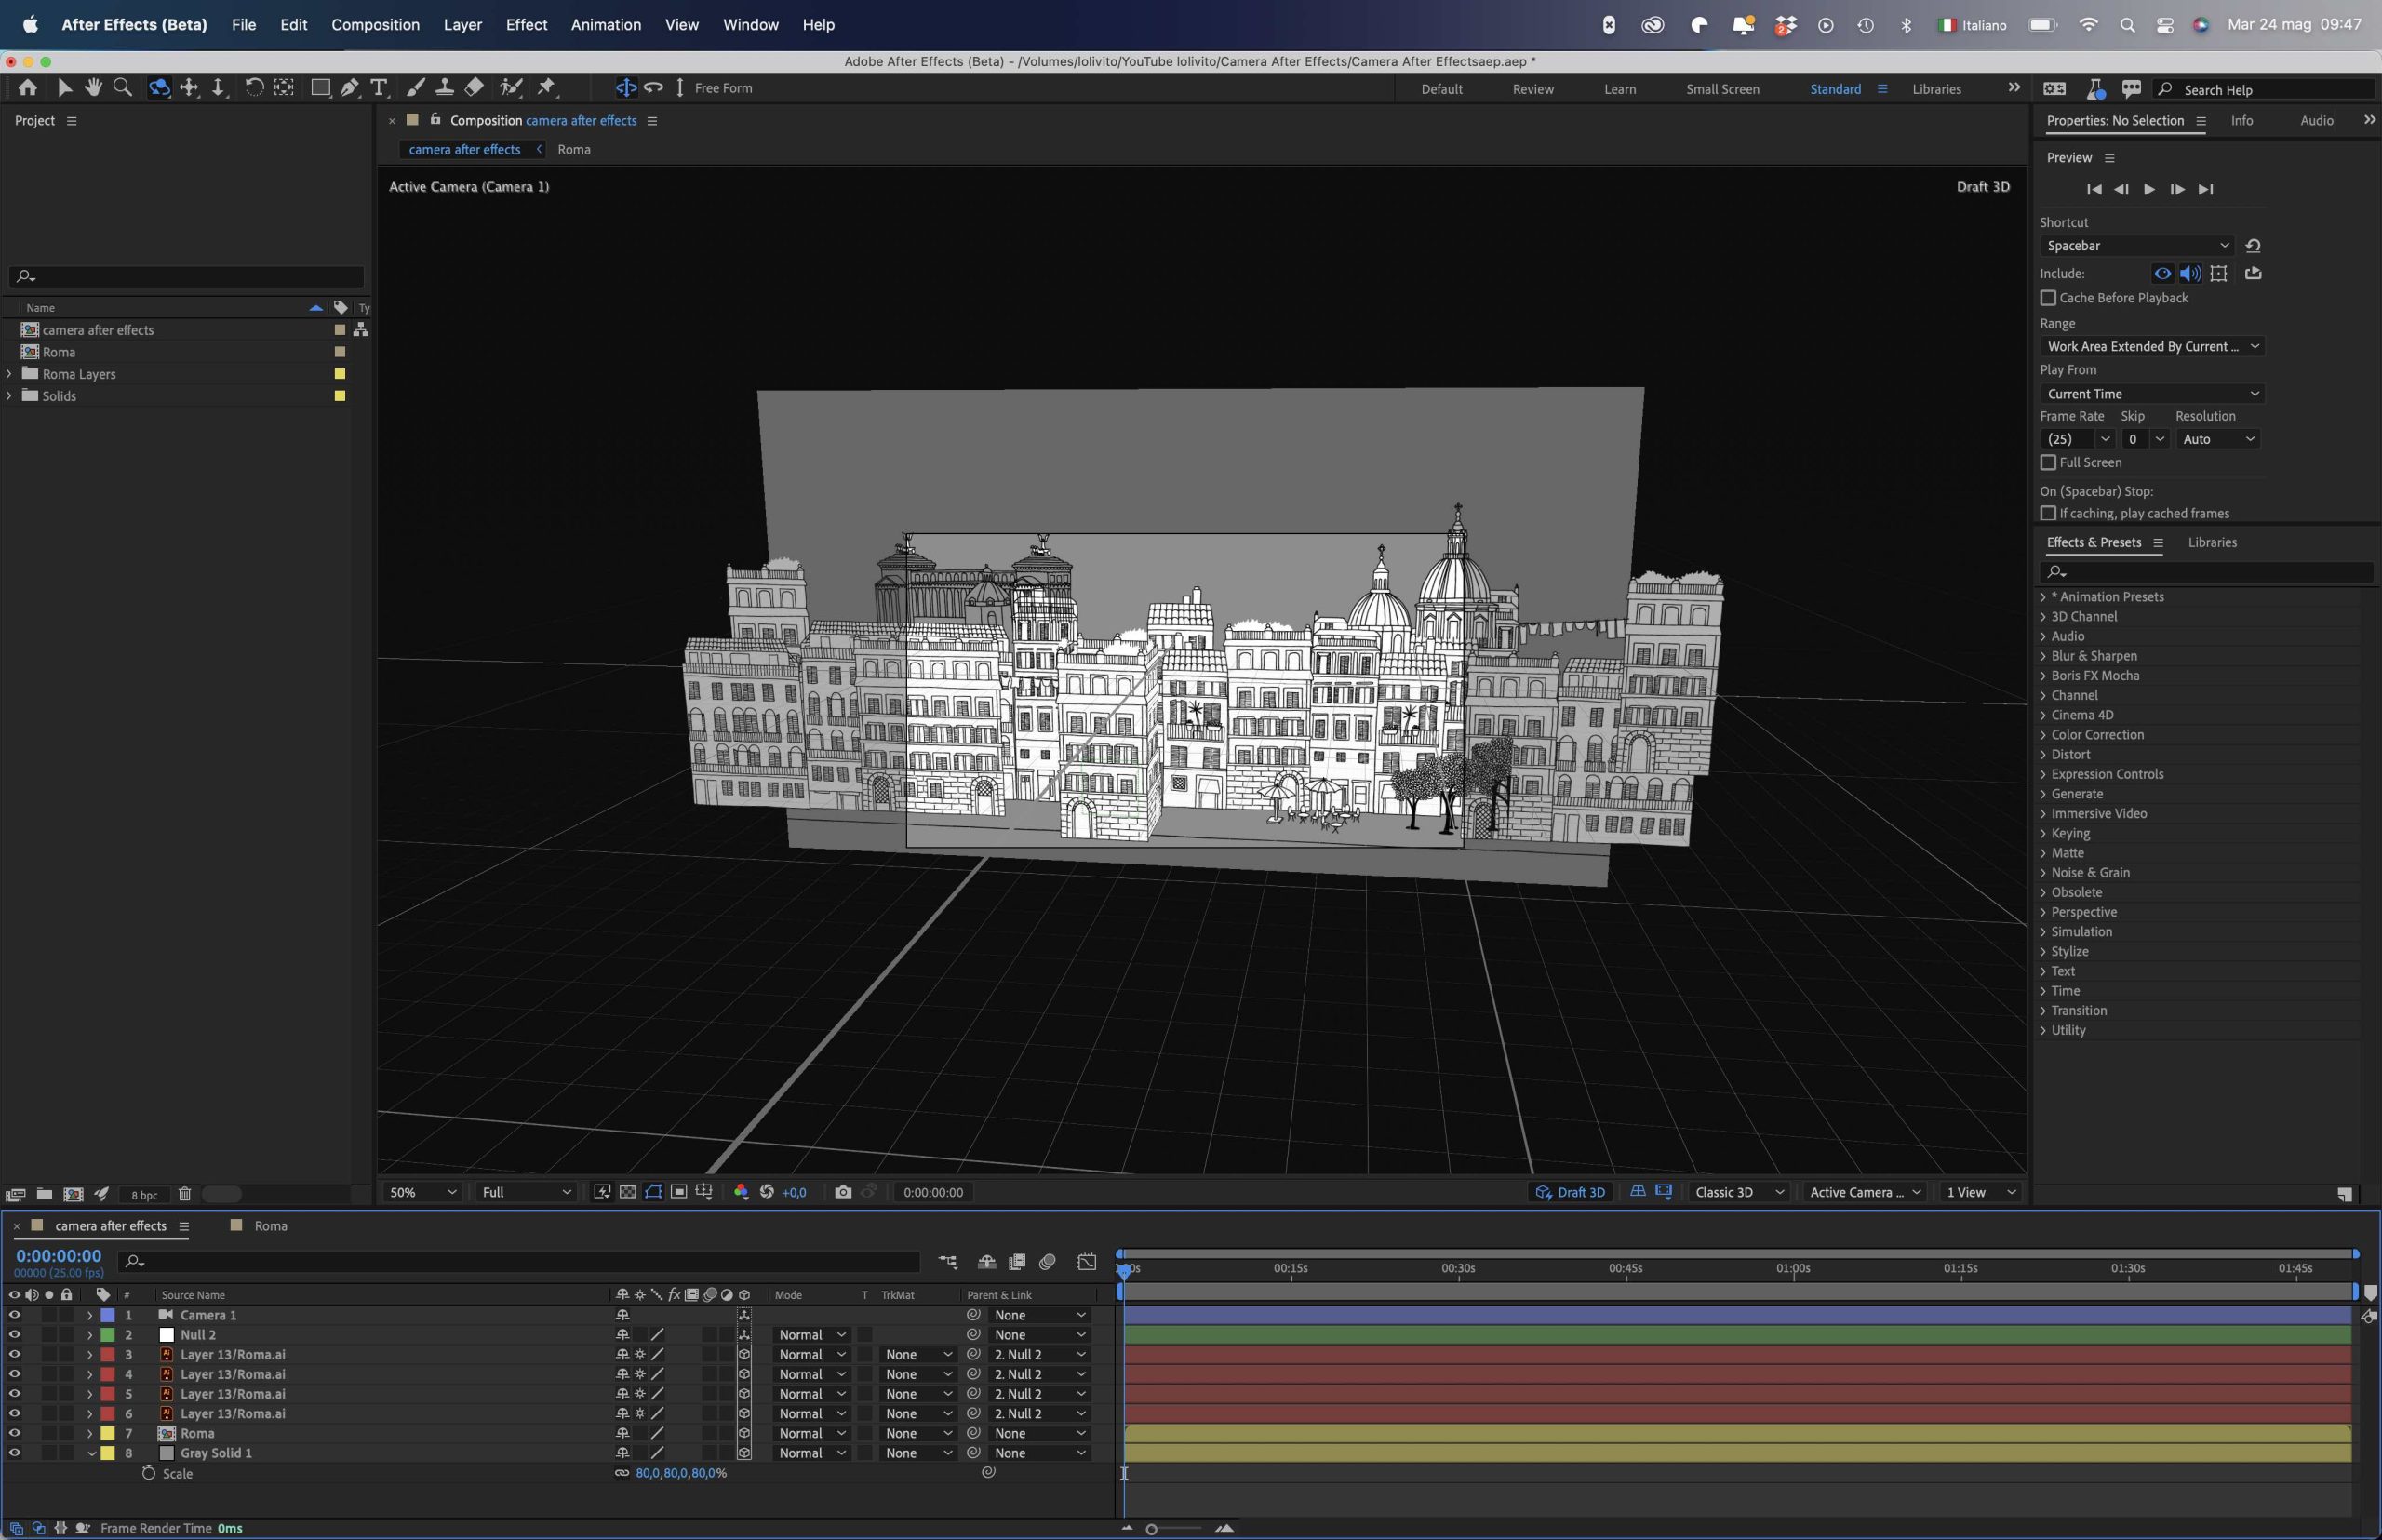Enable the Full Screen checkbox
2382x1540 pixels.
pyautogui.click(x=2048, y=462)
